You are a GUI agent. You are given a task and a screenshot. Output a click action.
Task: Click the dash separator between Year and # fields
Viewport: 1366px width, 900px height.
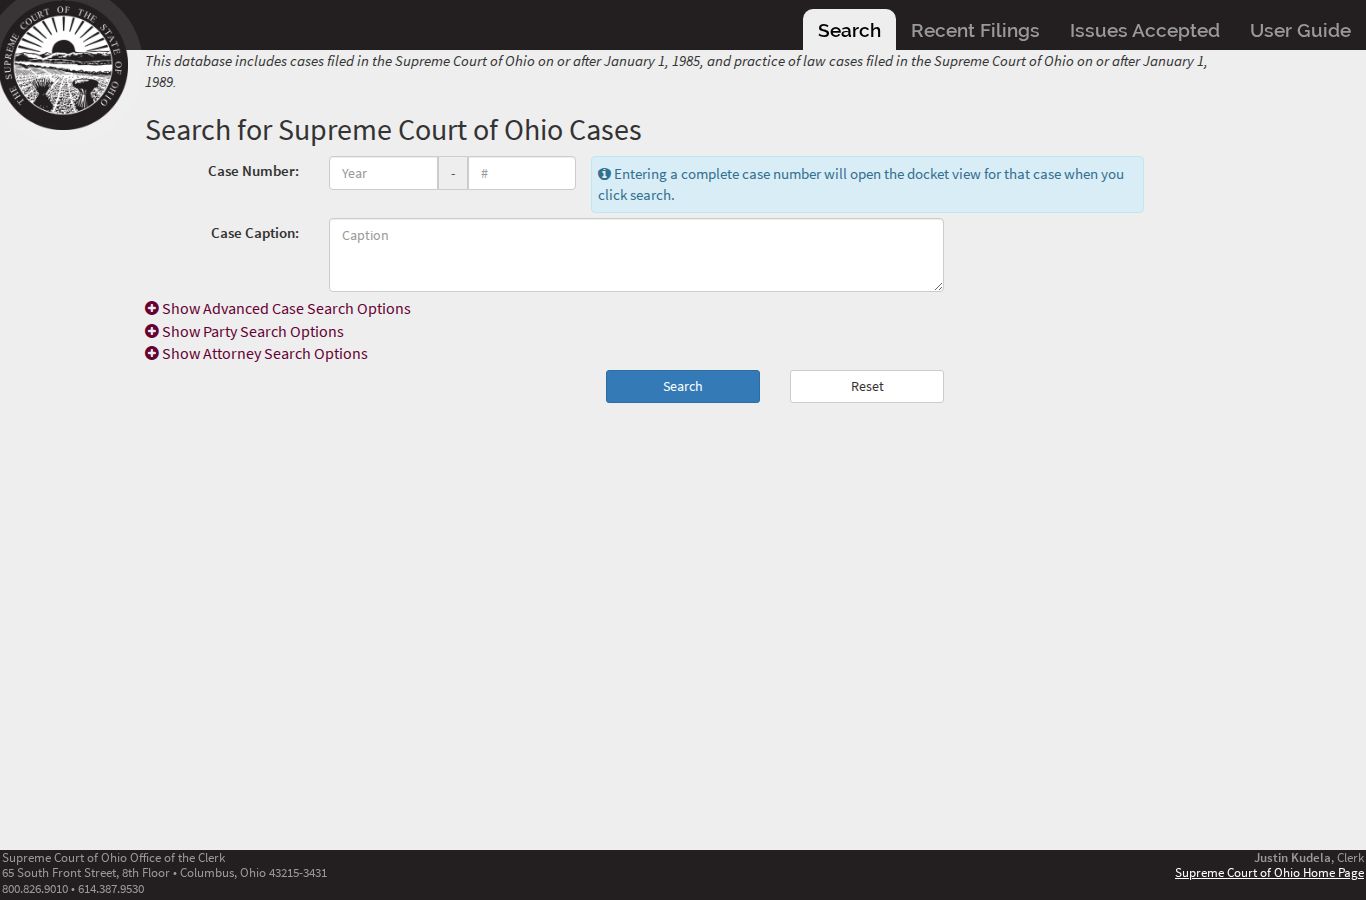453,173
